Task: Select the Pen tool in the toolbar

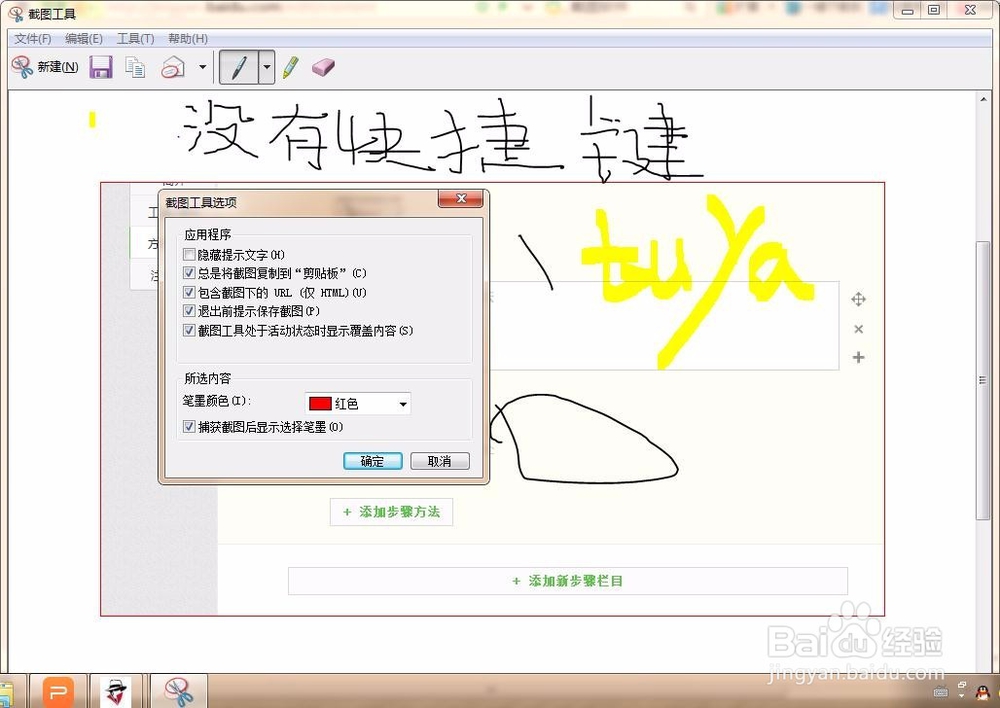Action: tap(238, 67)
